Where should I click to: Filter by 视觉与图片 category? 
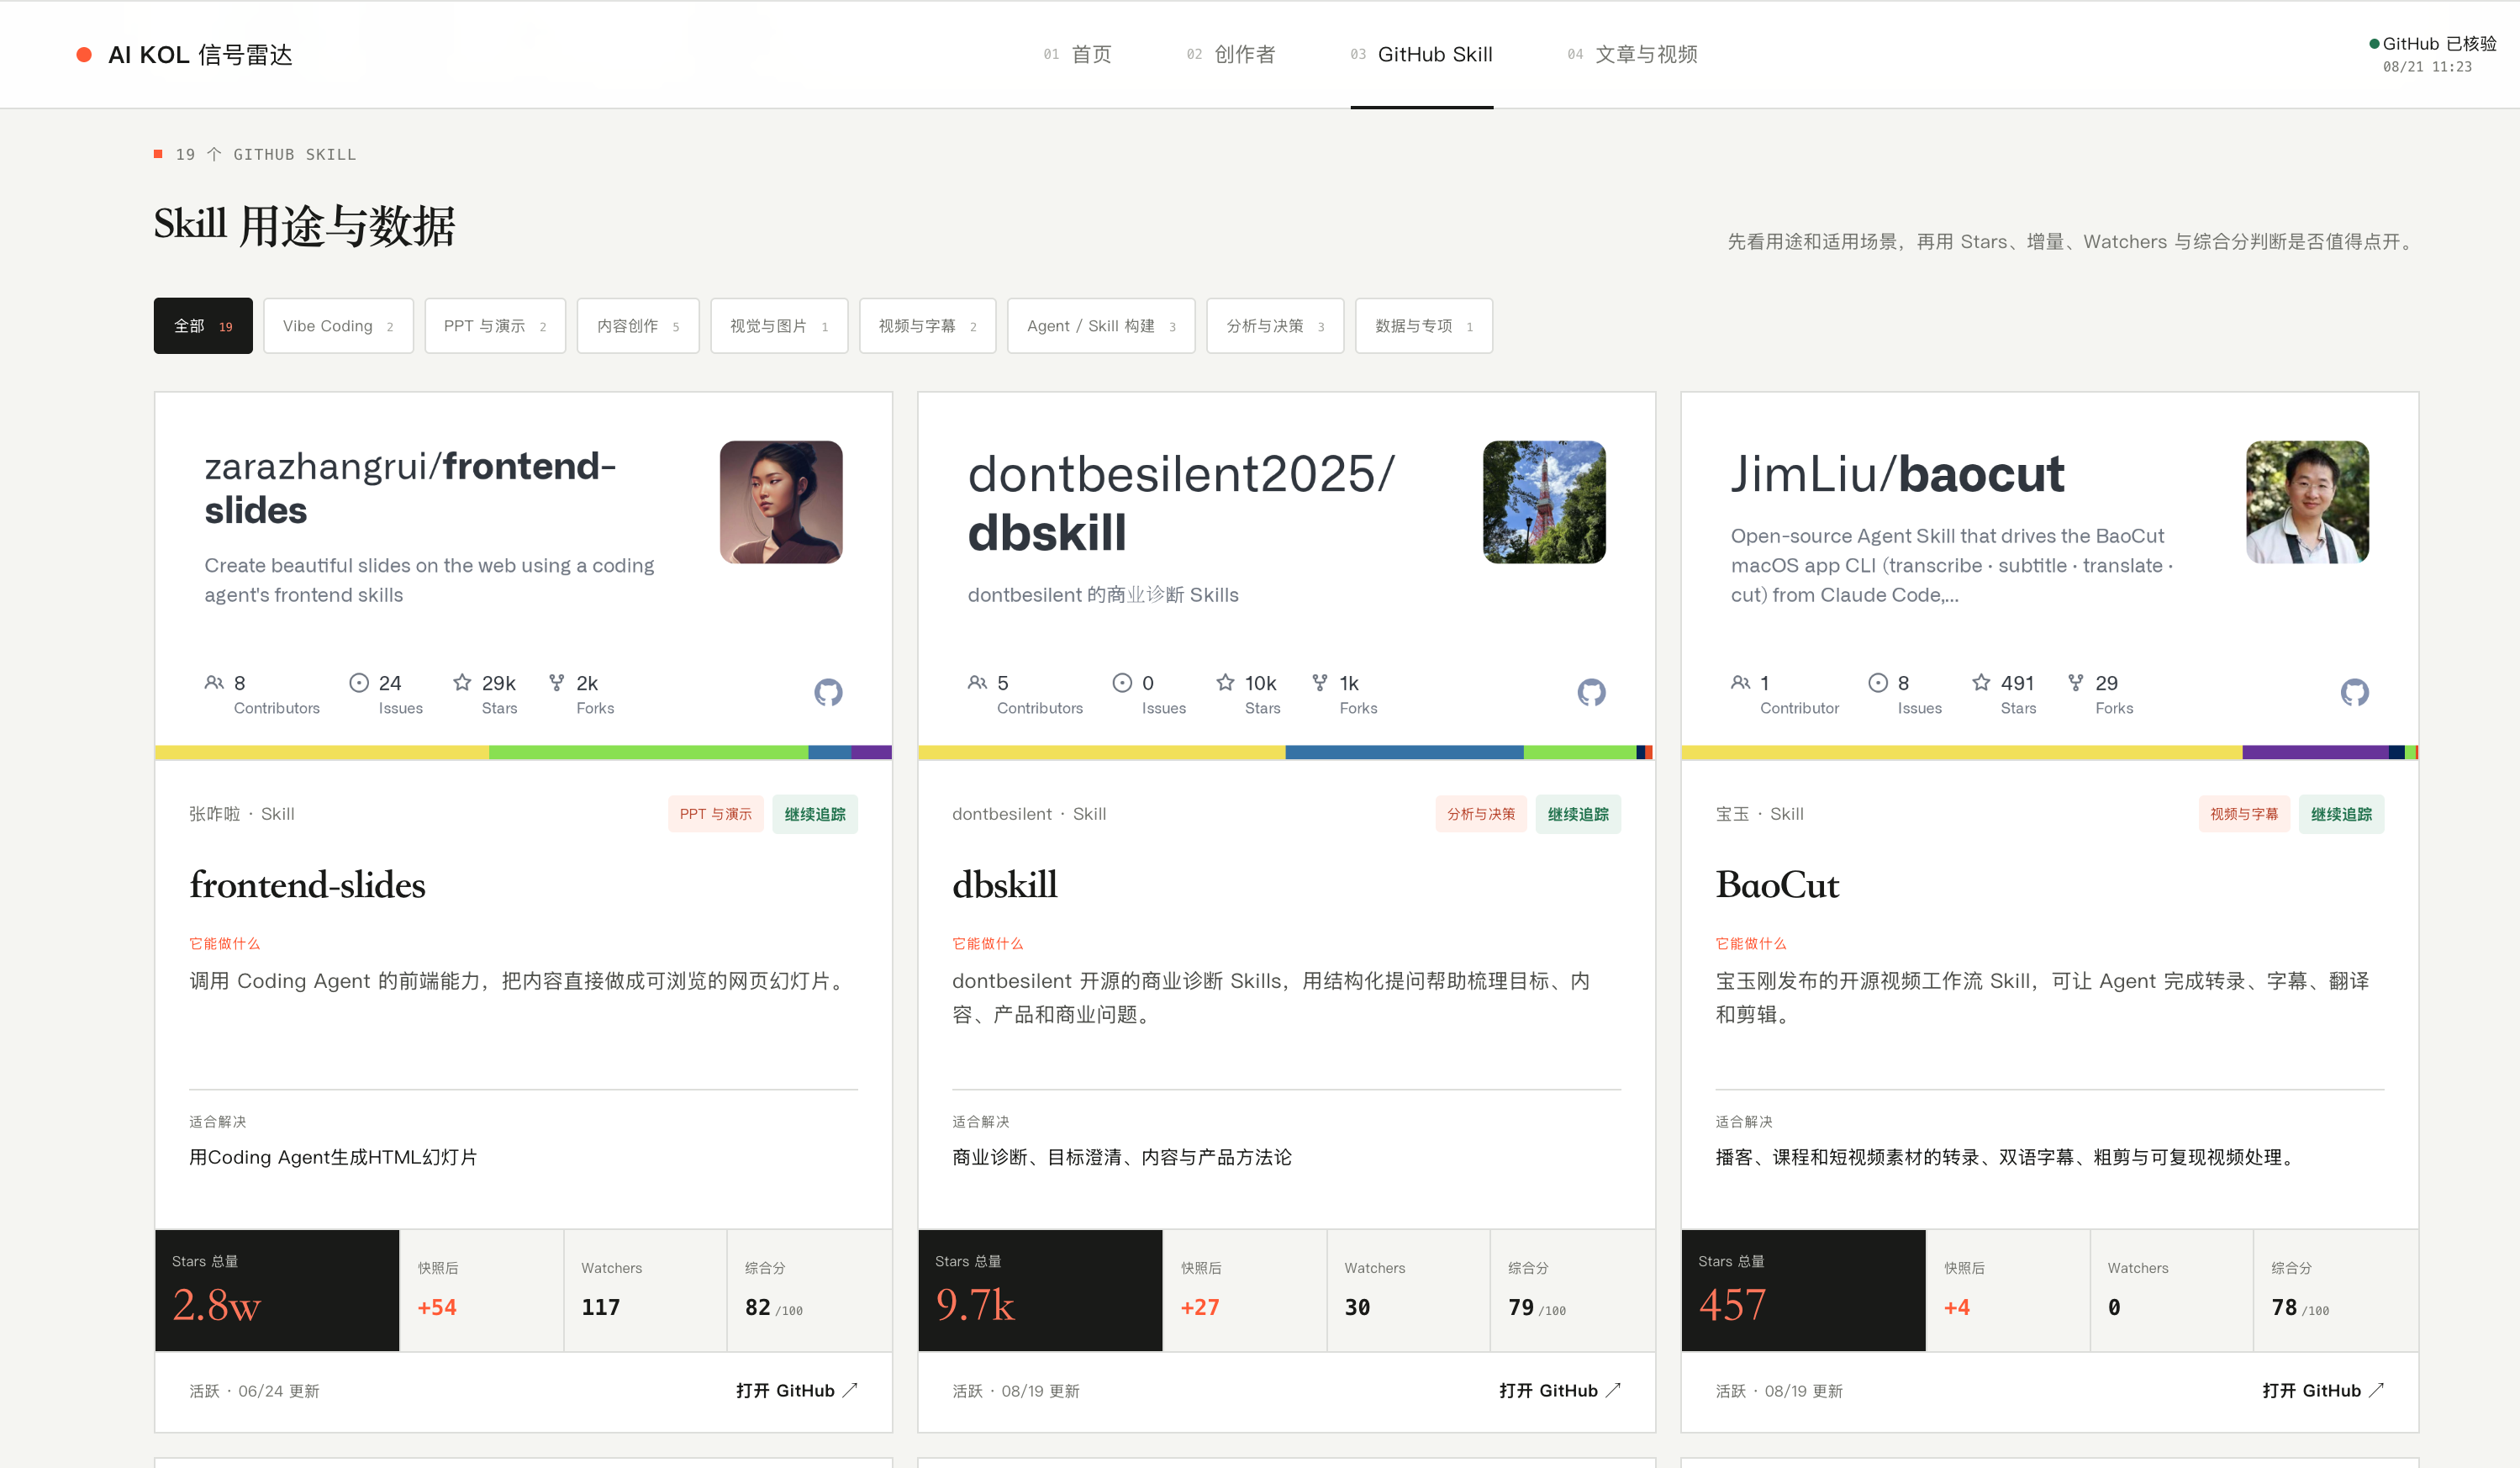(x=779, y=326)
